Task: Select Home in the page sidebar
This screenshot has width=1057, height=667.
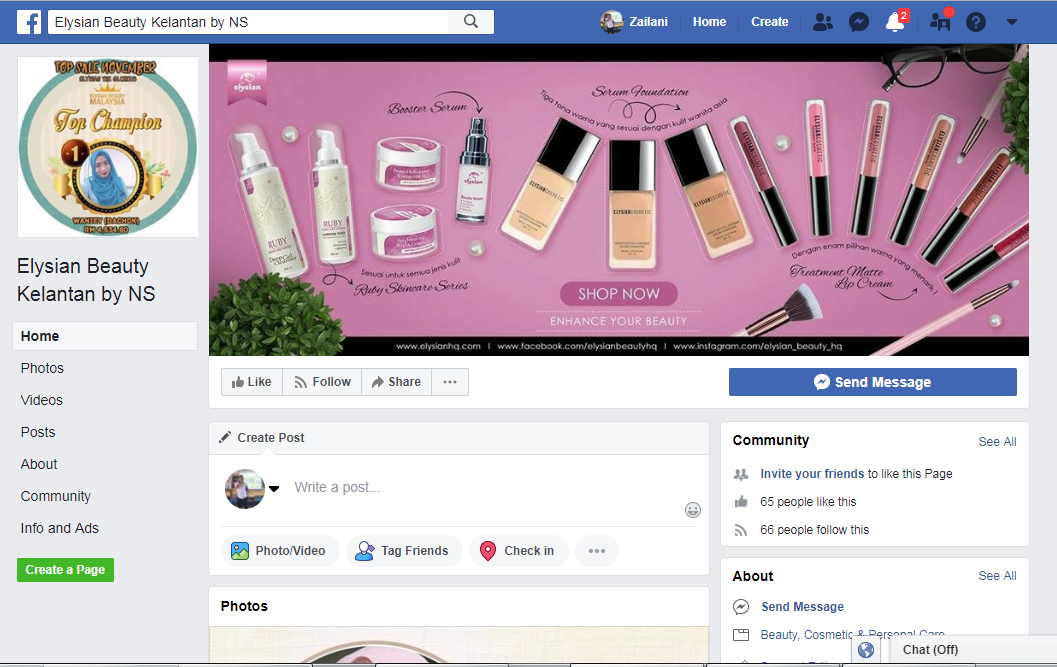Action: tap(104, 336)
